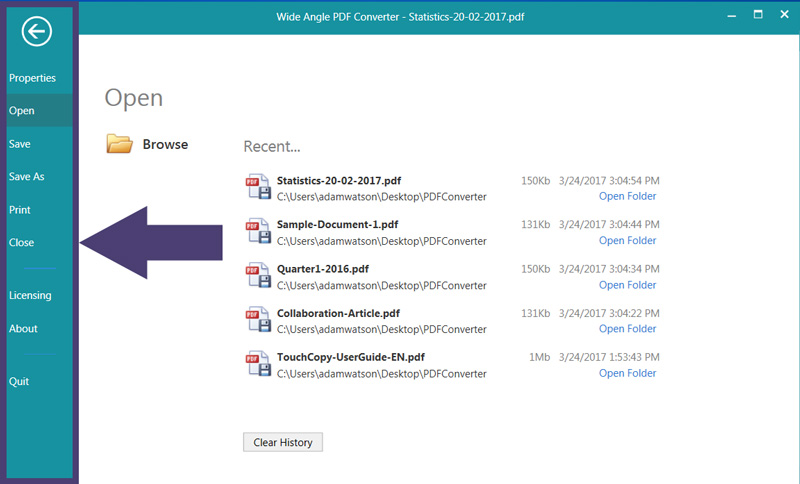Screen dimensions: 800x484
Task: Click the Recent... heading
Action: point(272,146)
